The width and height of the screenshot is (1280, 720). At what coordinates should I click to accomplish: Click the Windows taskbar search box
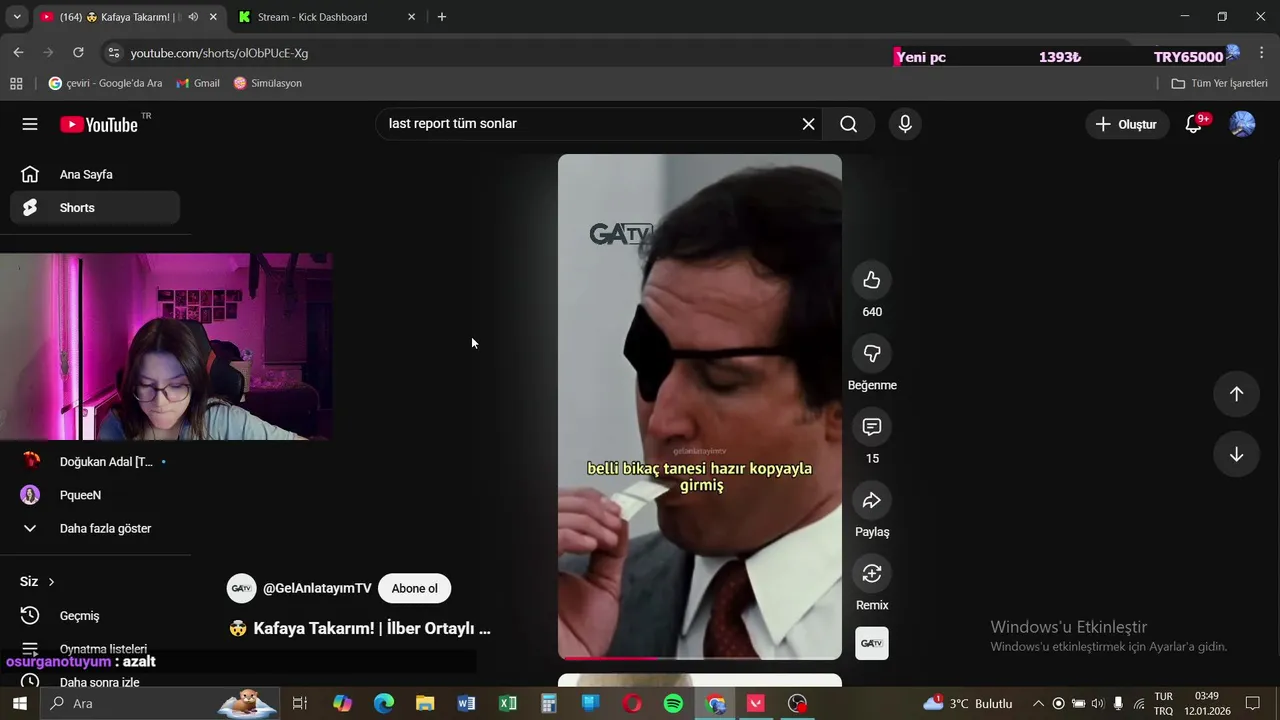click(160, 703)
